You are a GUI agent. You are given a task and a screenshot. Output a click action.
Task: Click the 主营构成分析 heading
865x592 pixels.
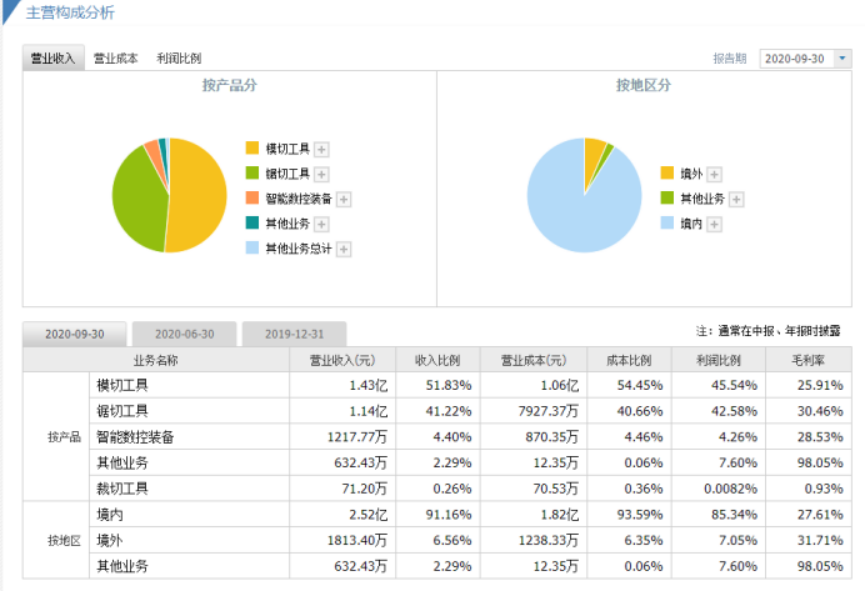click(70, 12)
